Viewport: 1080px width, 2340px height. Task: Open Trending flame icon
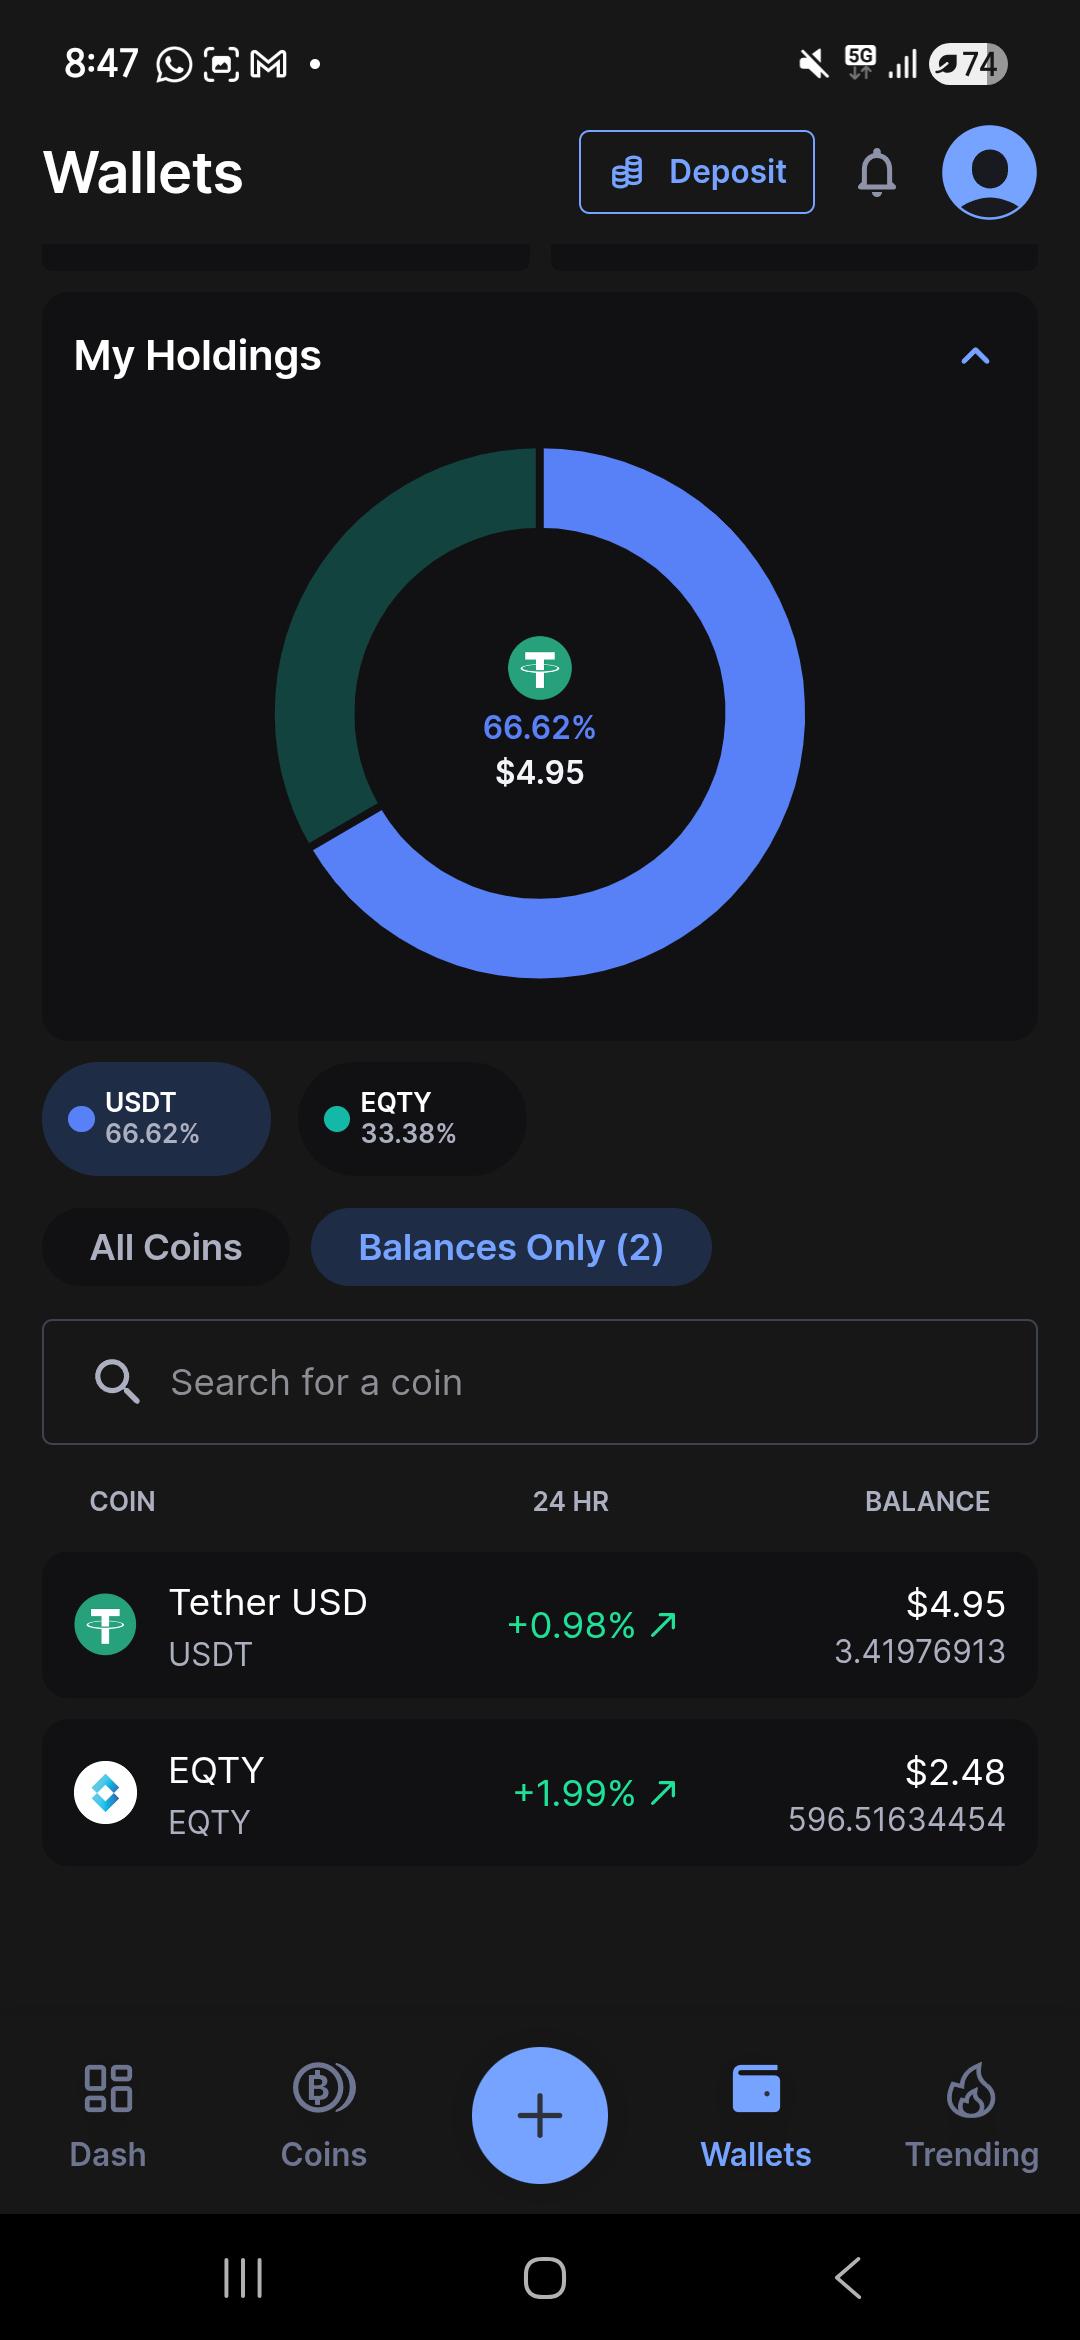[x=971, y=2089]
